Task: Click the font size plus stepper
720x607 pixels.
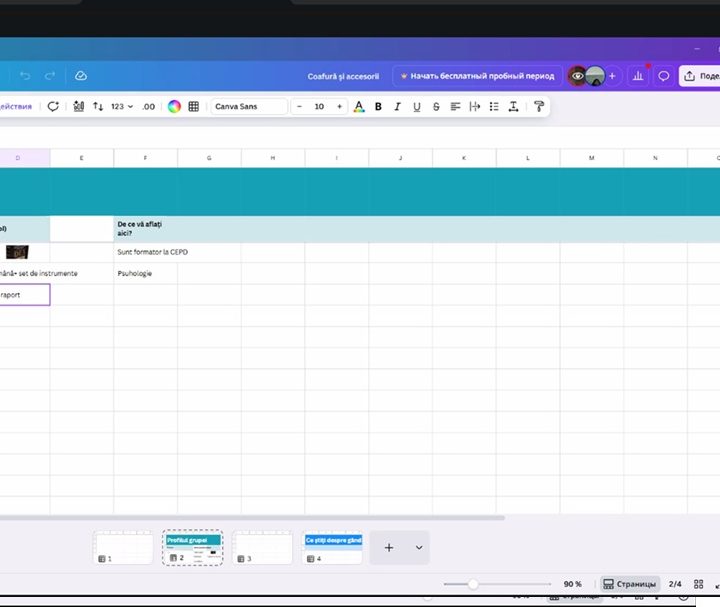Action: coord(339,106)
